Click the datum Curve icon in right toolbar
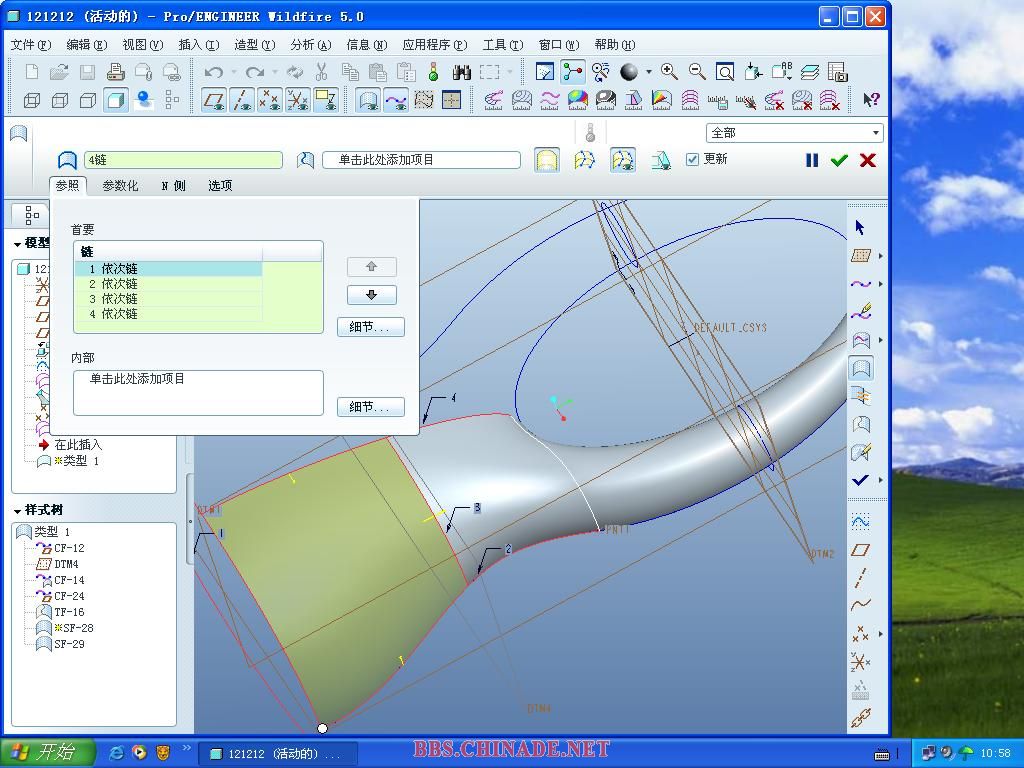Screen dimensions: 1024x768 click(x=861, y=605)
